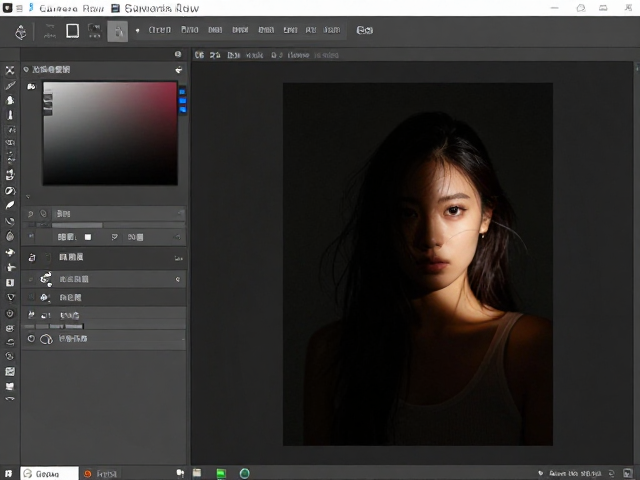Select the white square outline tool icon
Image resolution: width=640 pixels, height=480 pixels.
(73, 31)
